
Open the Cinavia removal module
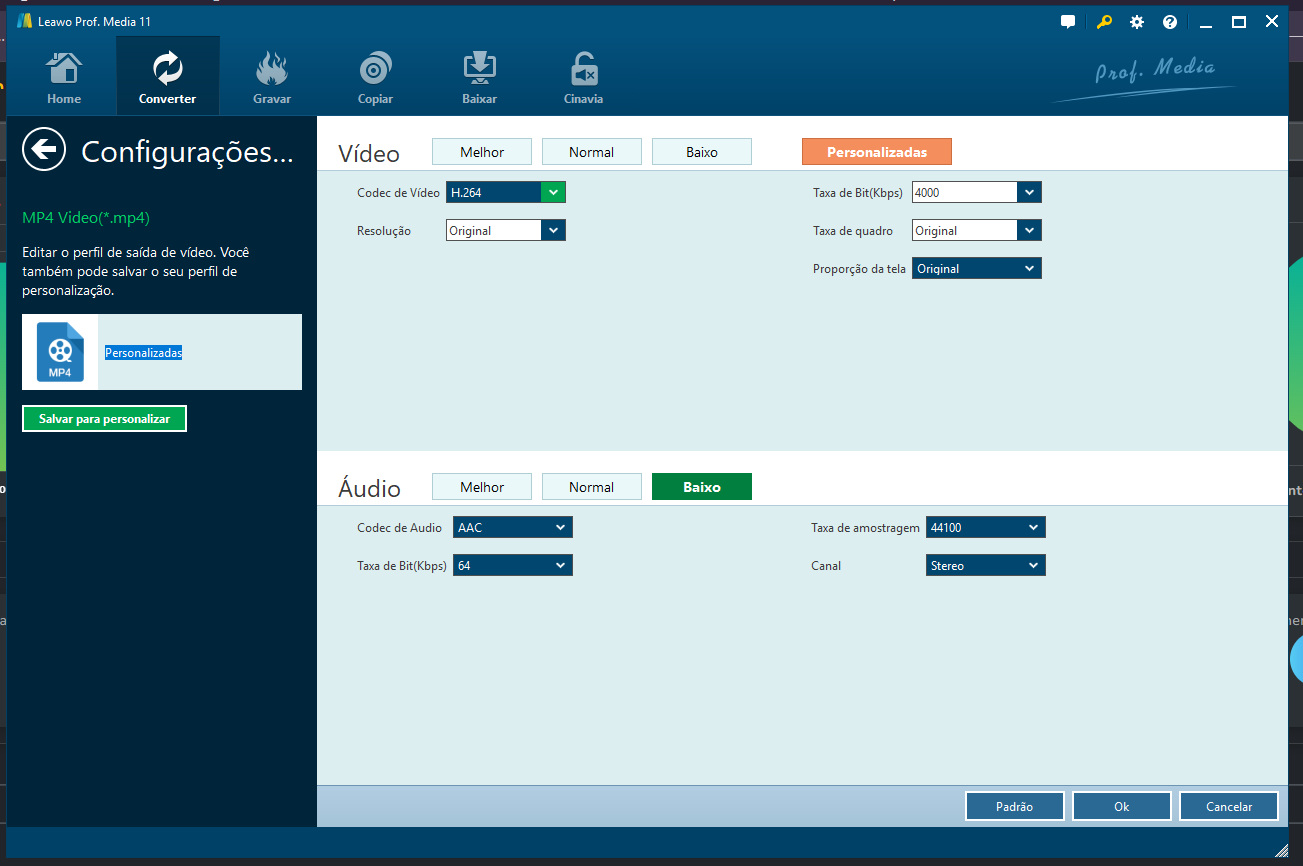[x=584, y=78]
